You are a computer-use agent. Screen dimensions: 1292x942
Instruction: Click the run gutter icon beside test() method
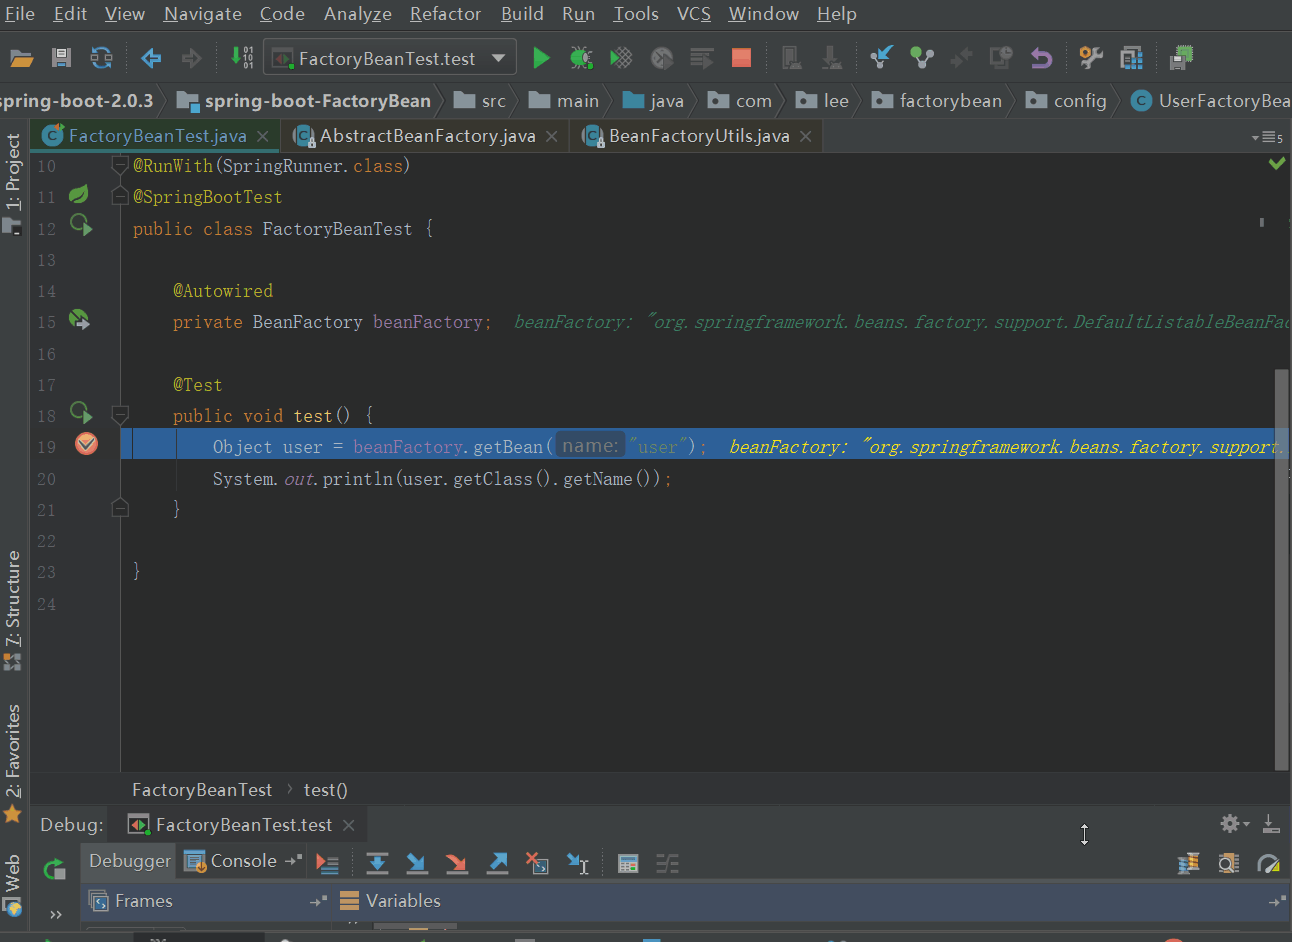pos(80,413)
